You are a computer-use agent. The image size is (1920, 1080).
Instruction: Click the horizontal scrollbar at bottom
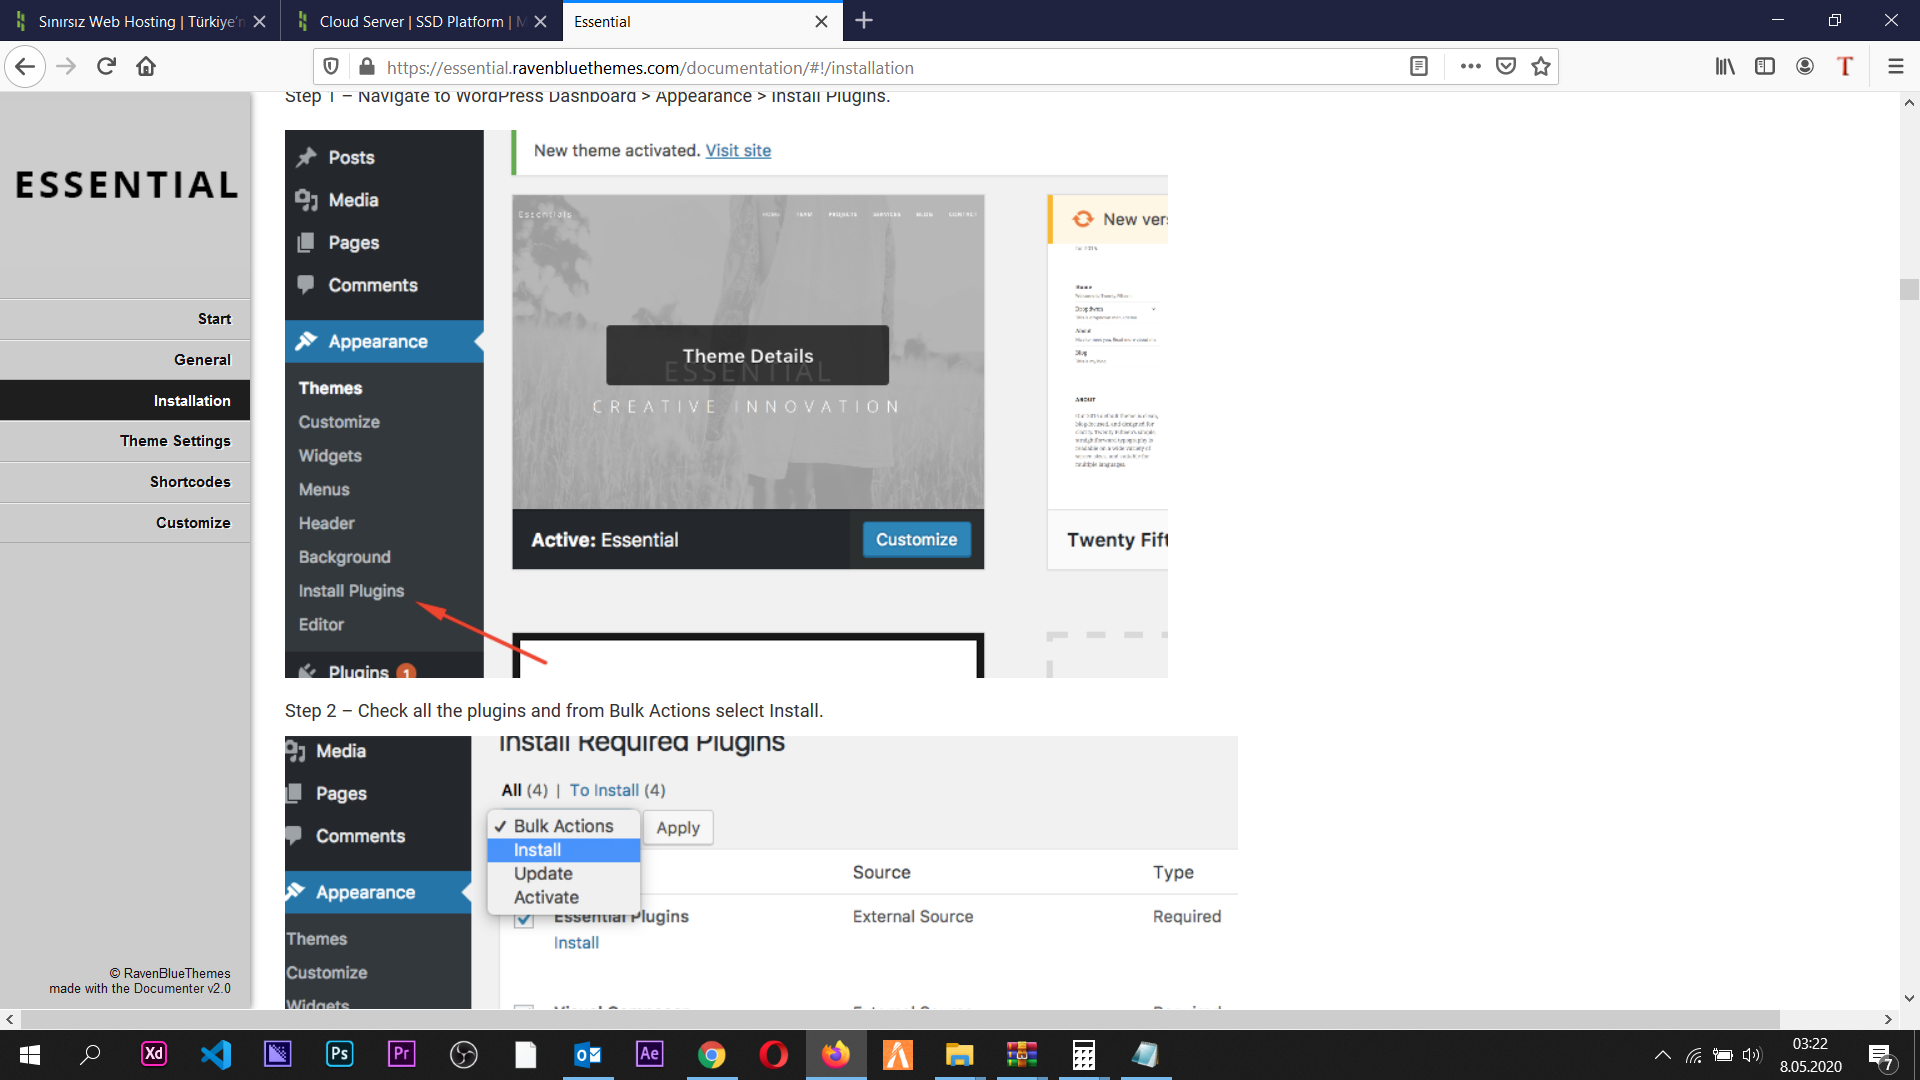tap(900, 1019)
